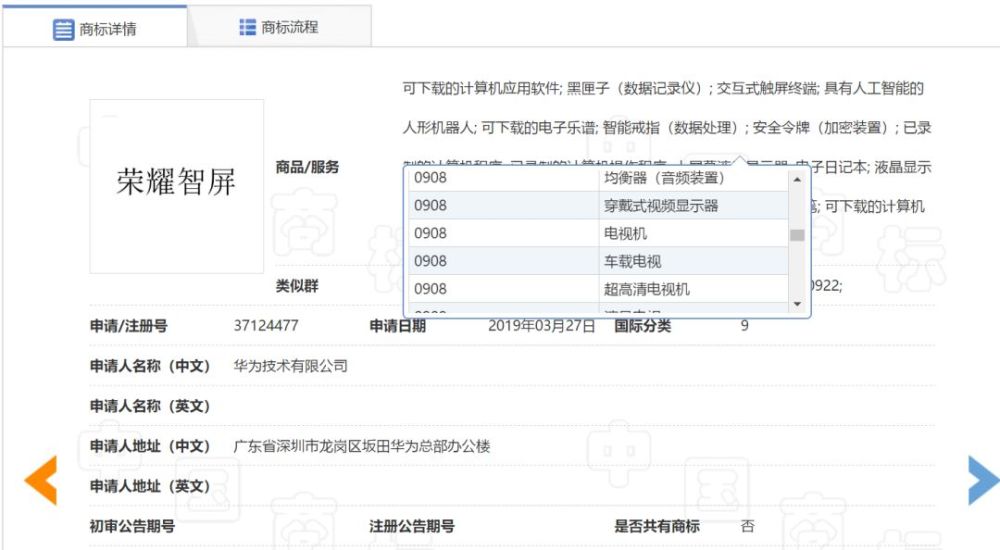Image resolution: width=1000 pixels, height=550 pixels.
Task: Select the 电视机 row
Action: pyautogui.click(x=598, y=234)
